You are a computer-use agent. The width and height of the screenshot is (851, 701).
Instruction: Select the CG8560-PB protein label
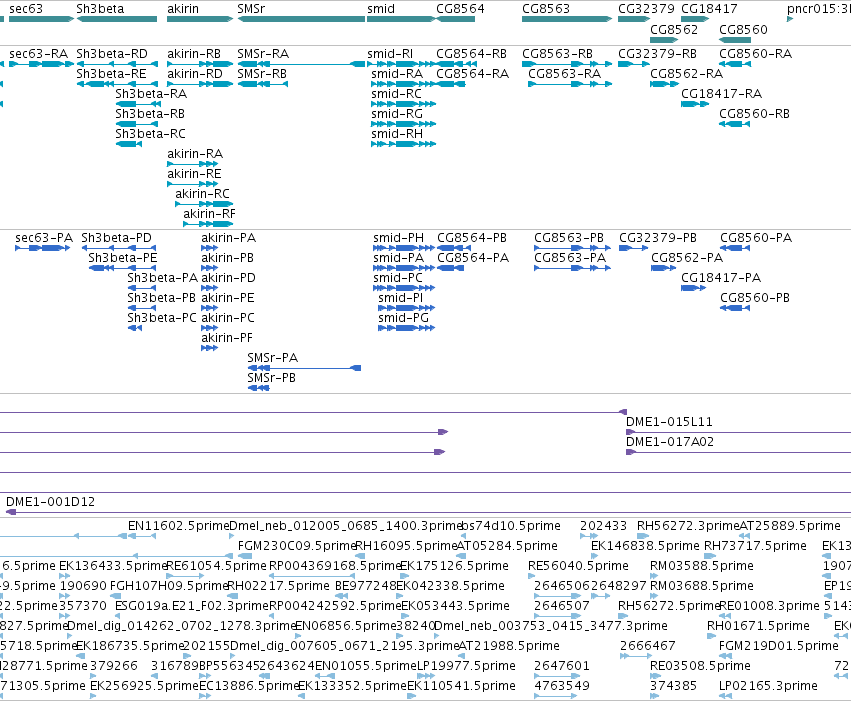[x=755, y=298]
